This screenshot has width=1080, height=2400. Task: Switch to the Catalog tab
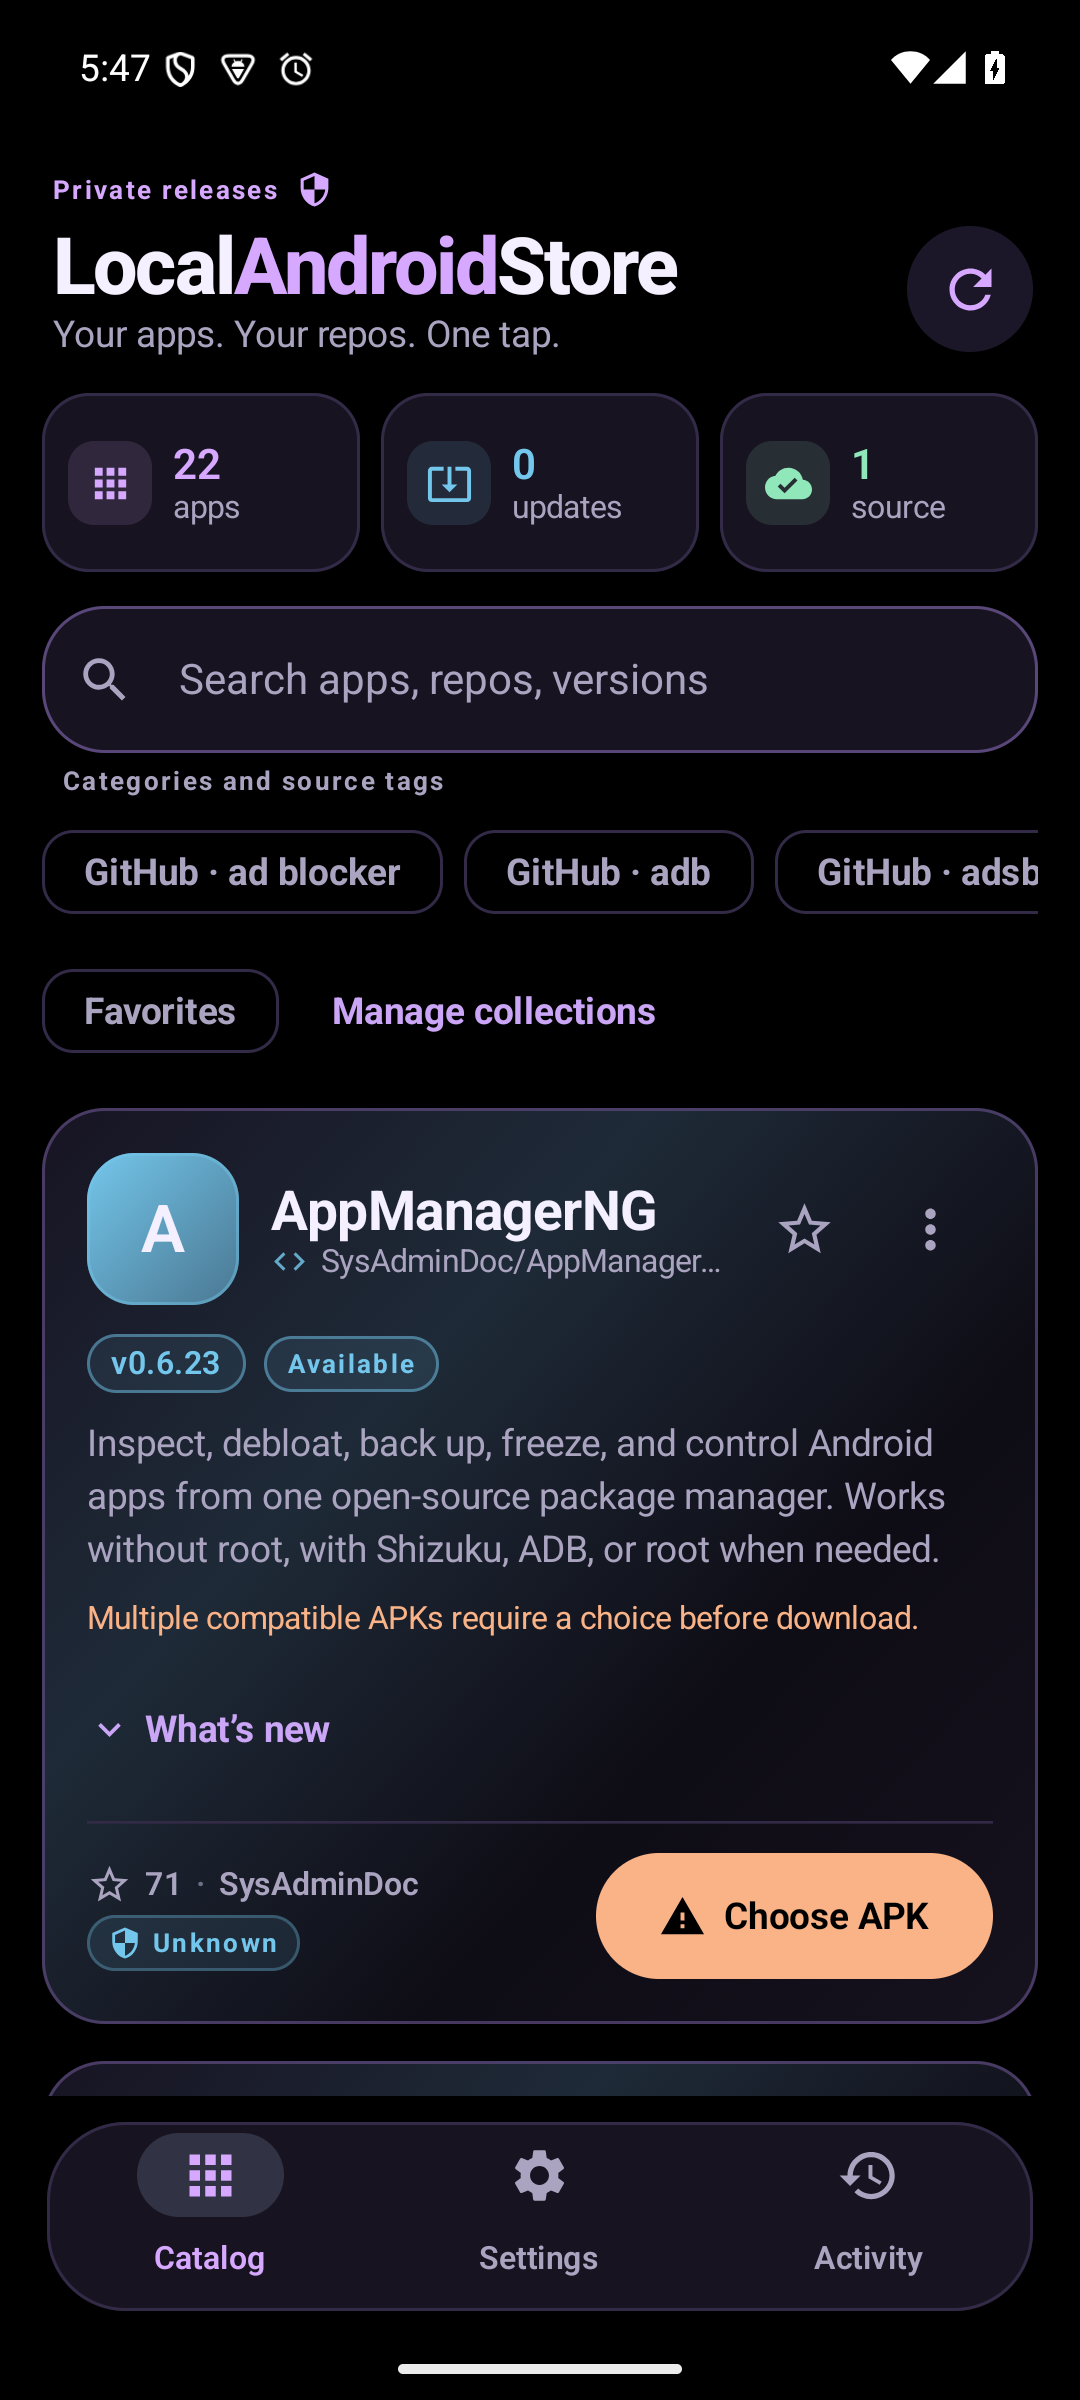pos(210,2214)
